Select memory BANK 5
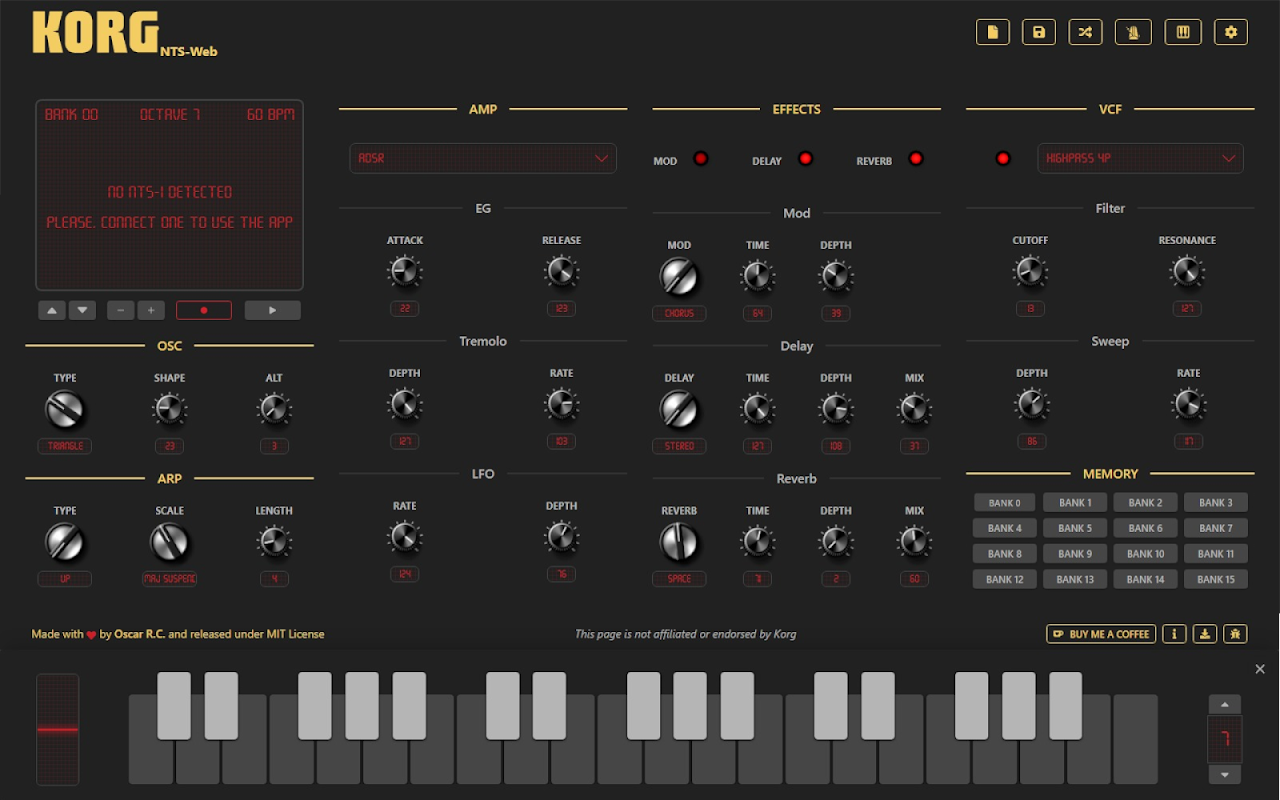Image resolution: width=1280 pixels, height=800 pixels. point(1075,528)
